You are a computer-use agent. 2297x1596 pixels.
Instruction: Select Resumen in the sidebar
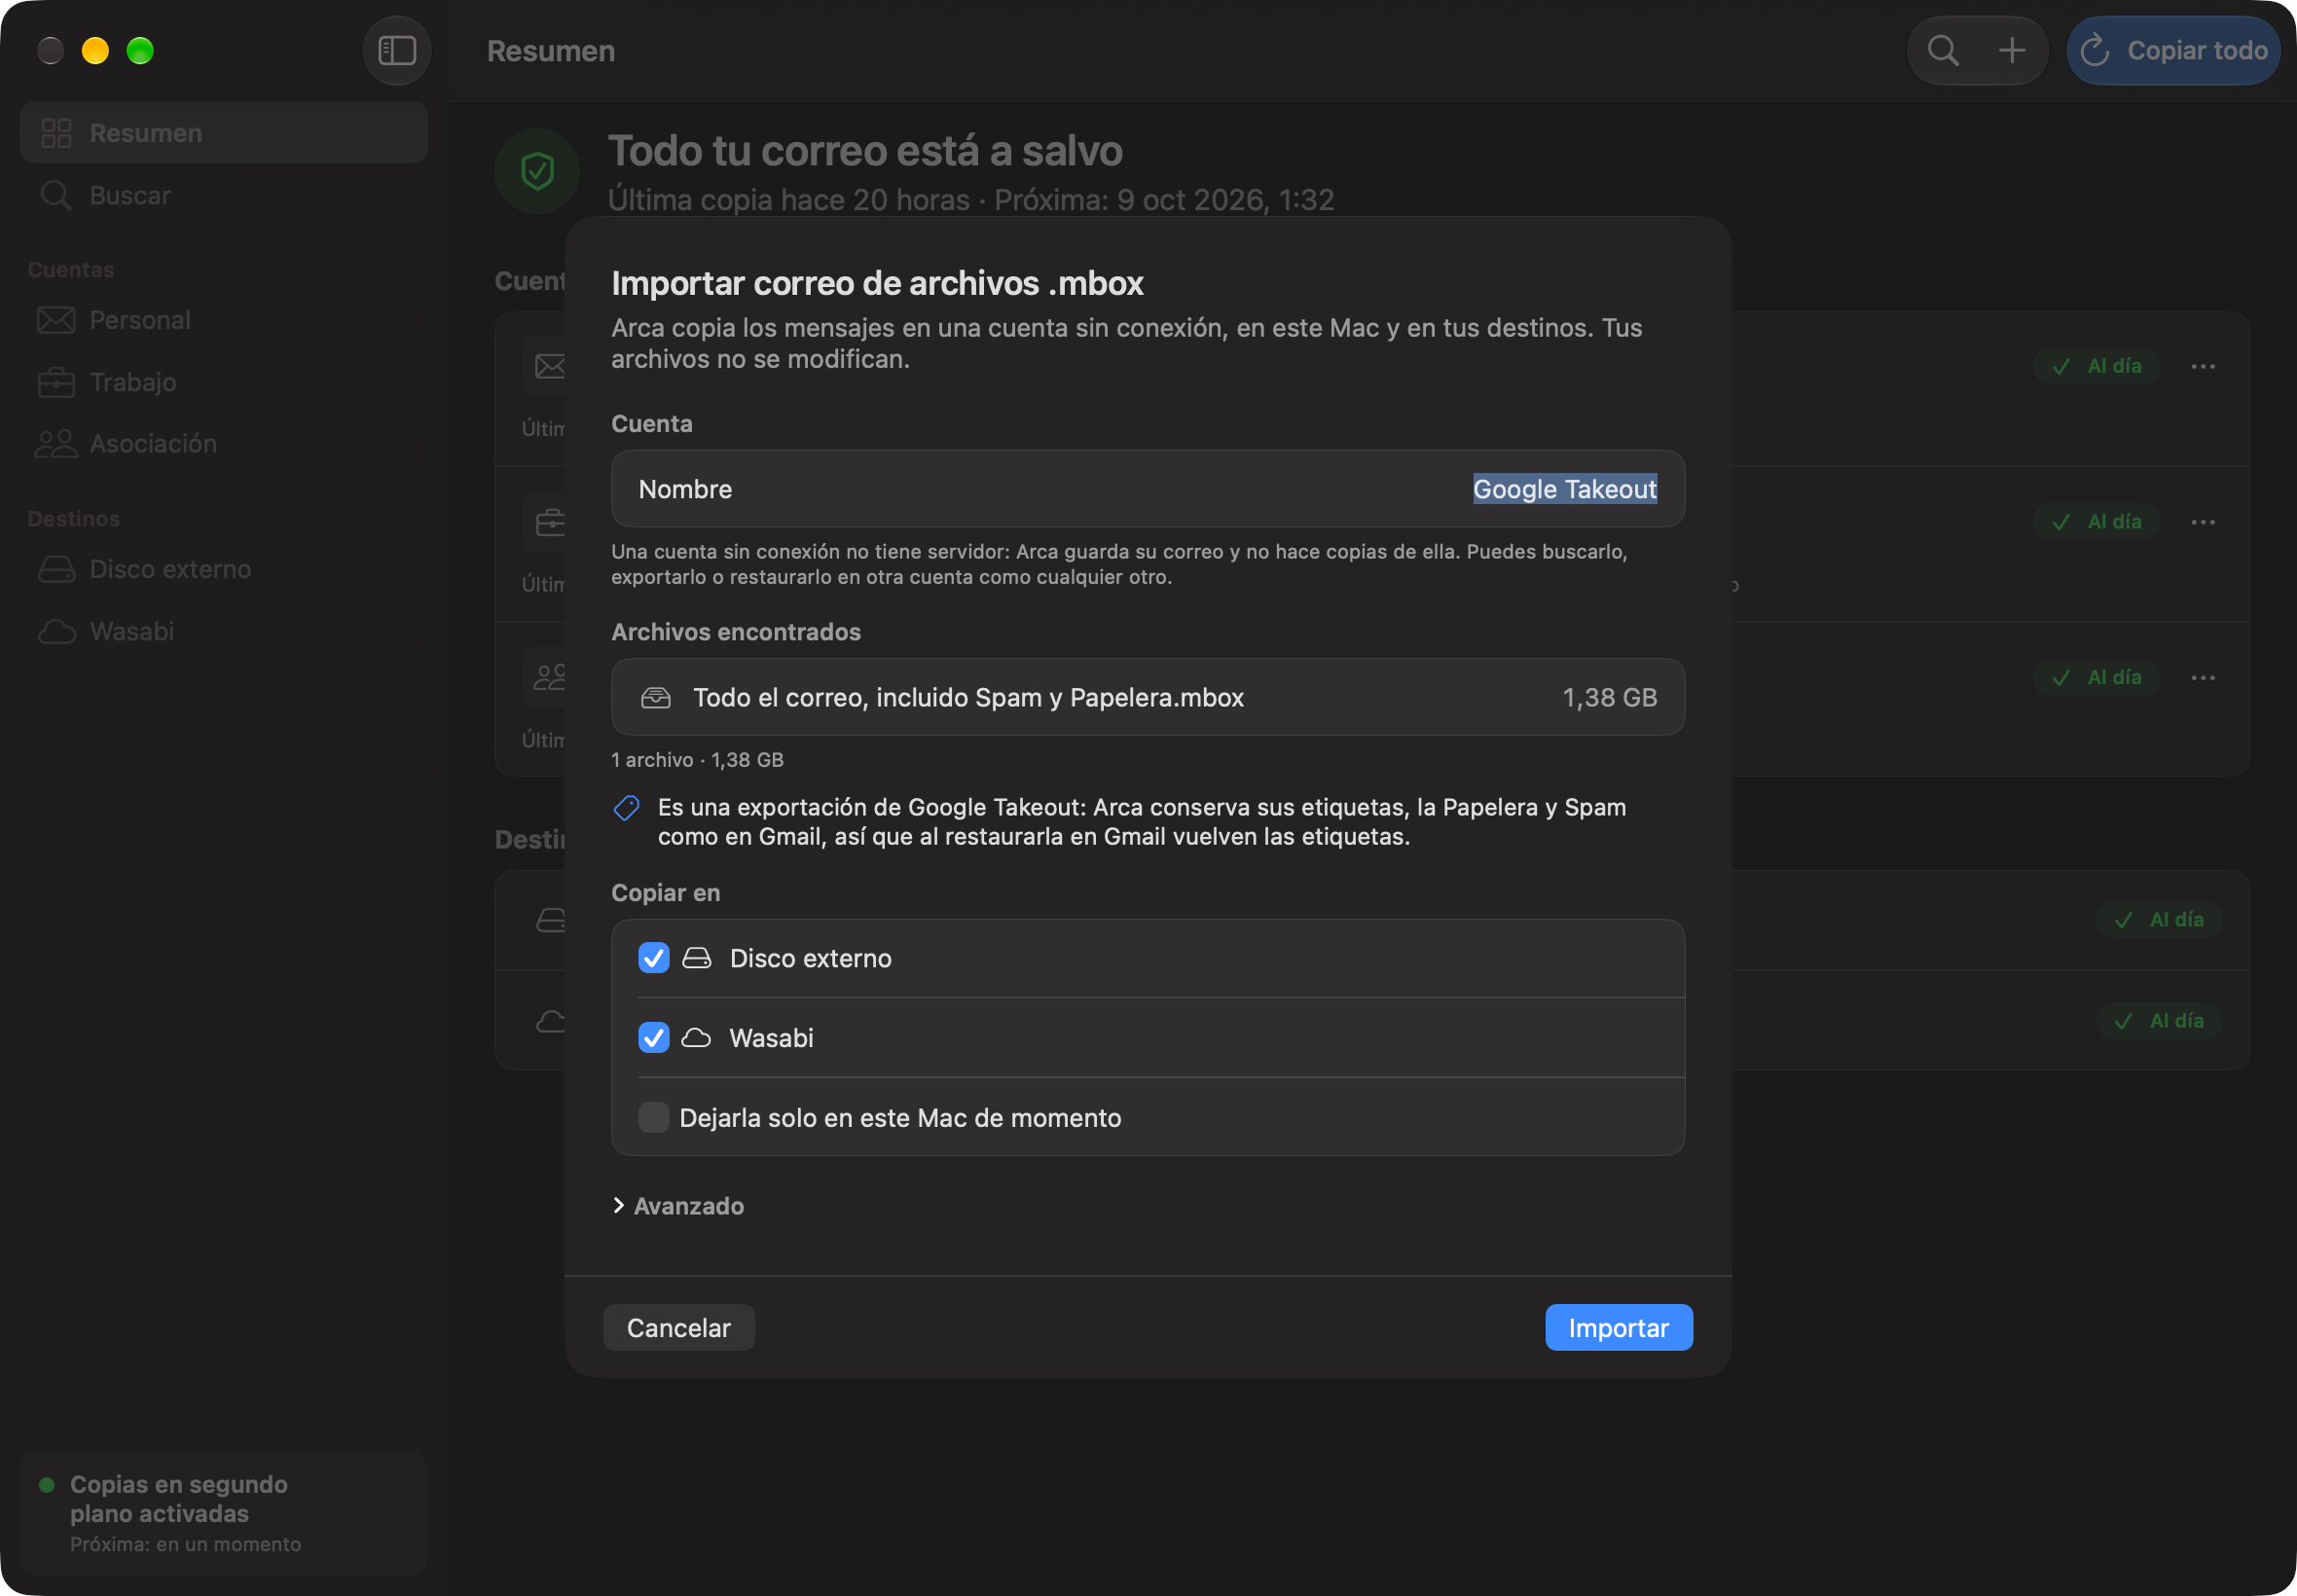click(x=224, y=132)
